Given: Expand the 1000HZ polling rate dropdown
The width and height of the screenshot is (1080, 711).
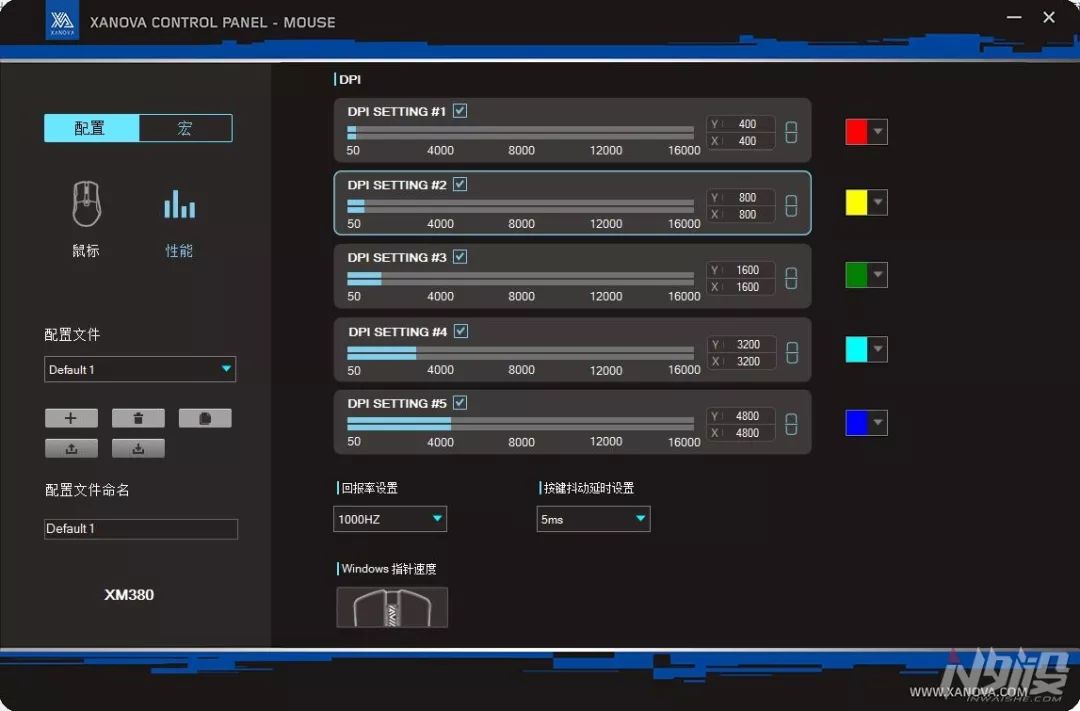Looking at the screenshot, I should [x=390, y=519].
